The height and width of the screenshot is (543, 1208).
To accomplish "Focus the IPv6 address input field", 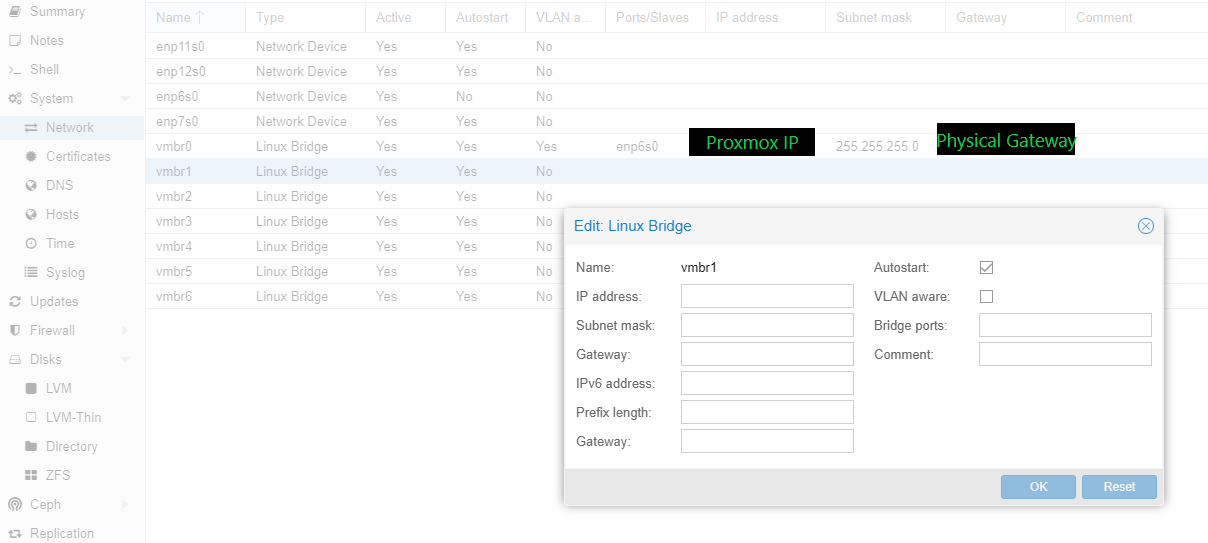I will (767, 383).
